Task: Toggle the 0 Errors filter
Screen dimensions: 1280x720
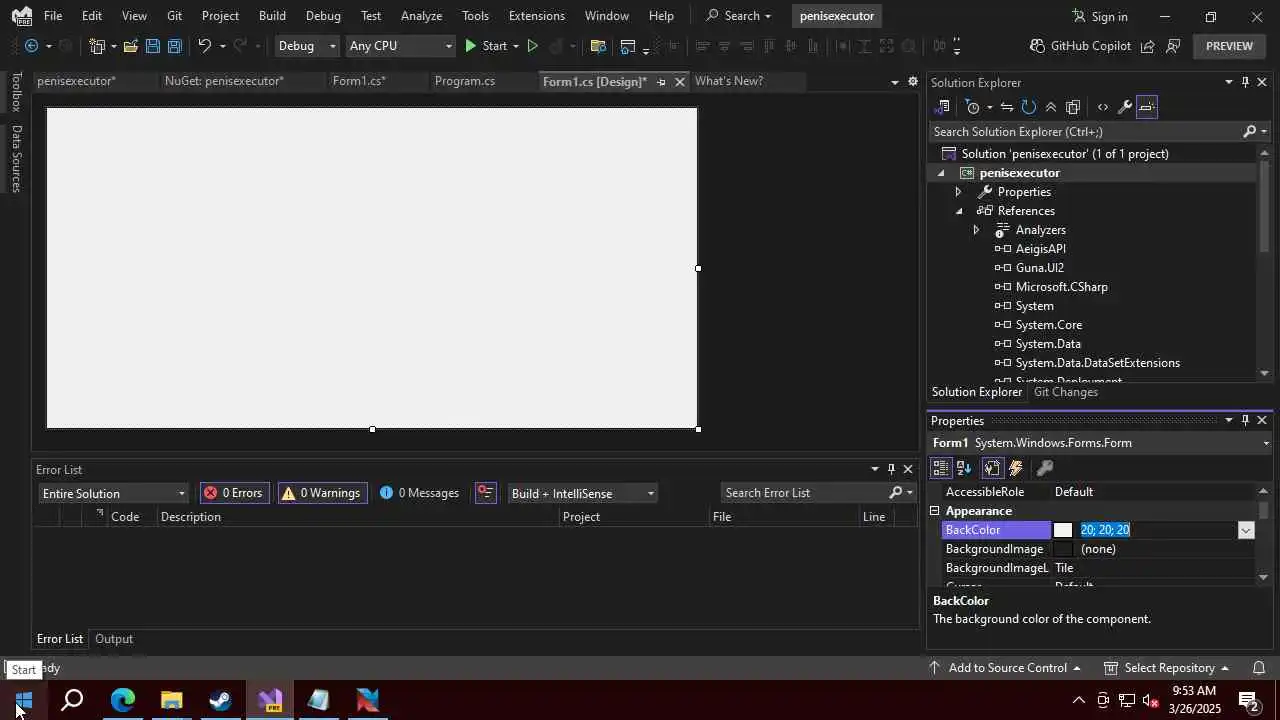Action: (x=233, y=493)
